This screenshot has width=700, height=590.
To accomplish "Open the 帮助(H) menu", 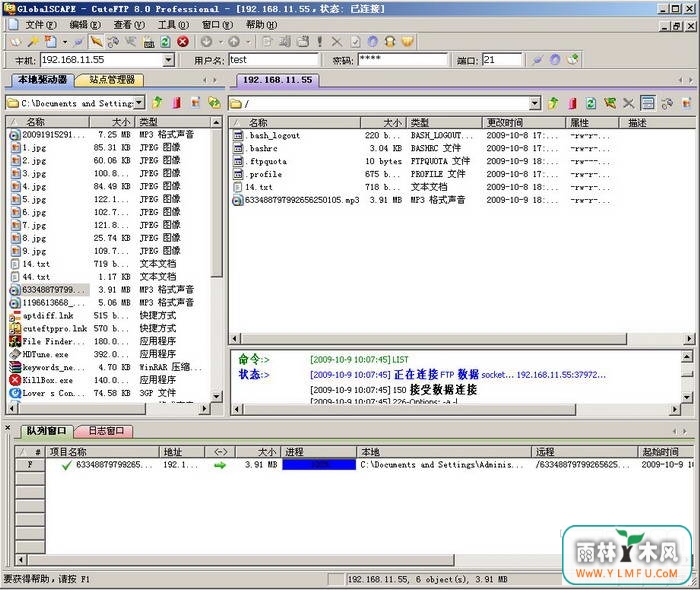I will 262,25.
